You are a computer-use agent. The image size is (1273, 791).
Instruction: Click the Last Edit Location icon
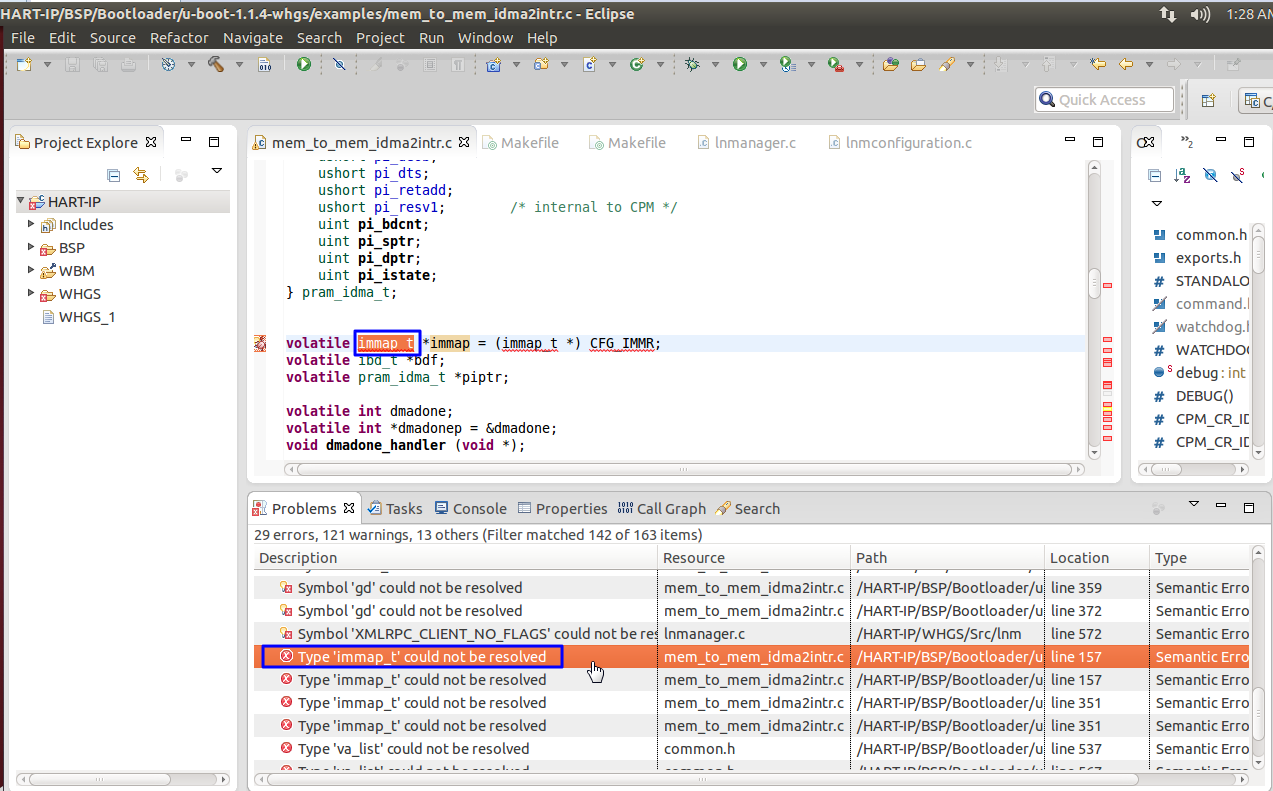click(x=1098, y=64)
